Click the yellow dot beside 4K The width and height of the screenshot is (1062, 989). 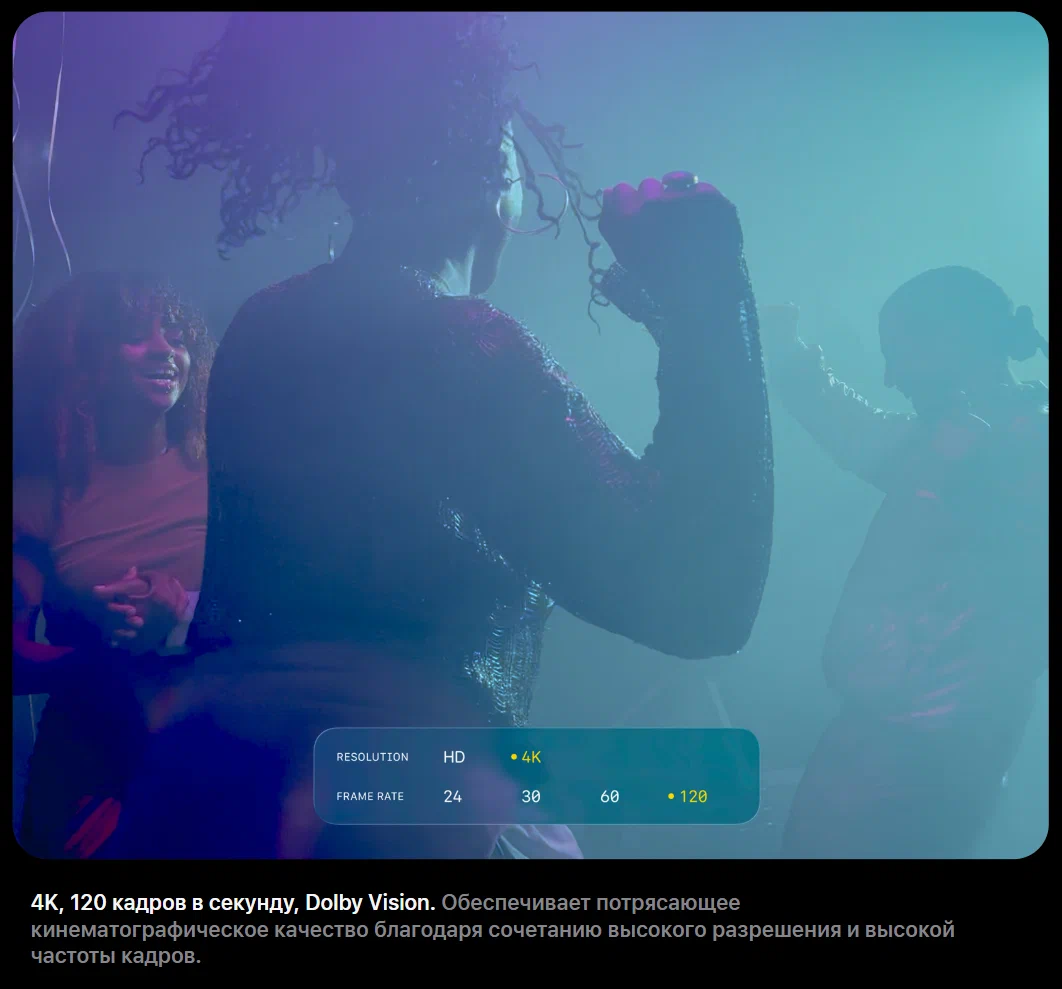(514, 757)
